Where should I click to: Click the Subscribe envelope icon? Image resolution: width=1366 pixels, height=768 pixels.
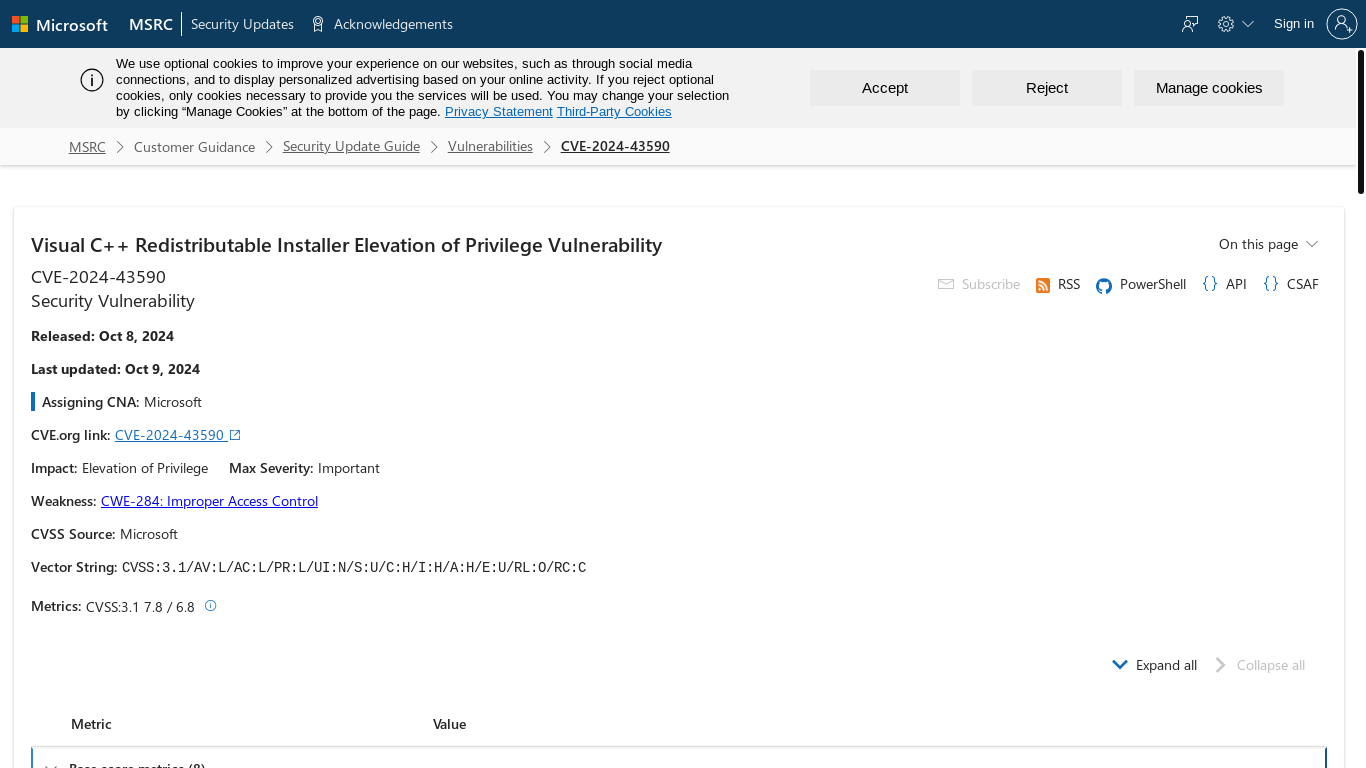[946, 285]
